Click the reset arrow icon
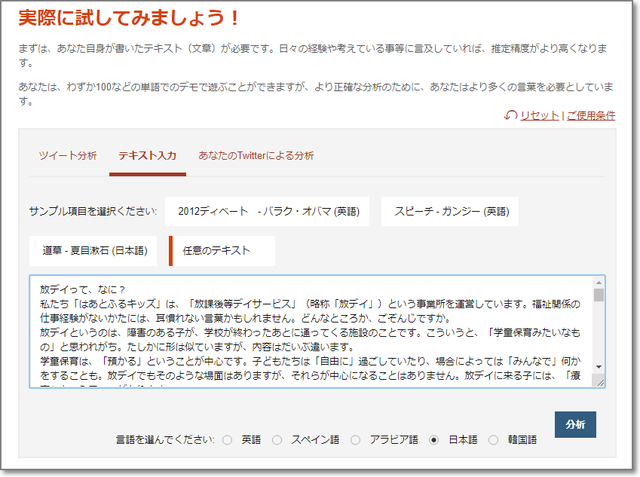This screenshot has height=477, width=640. 511,116
